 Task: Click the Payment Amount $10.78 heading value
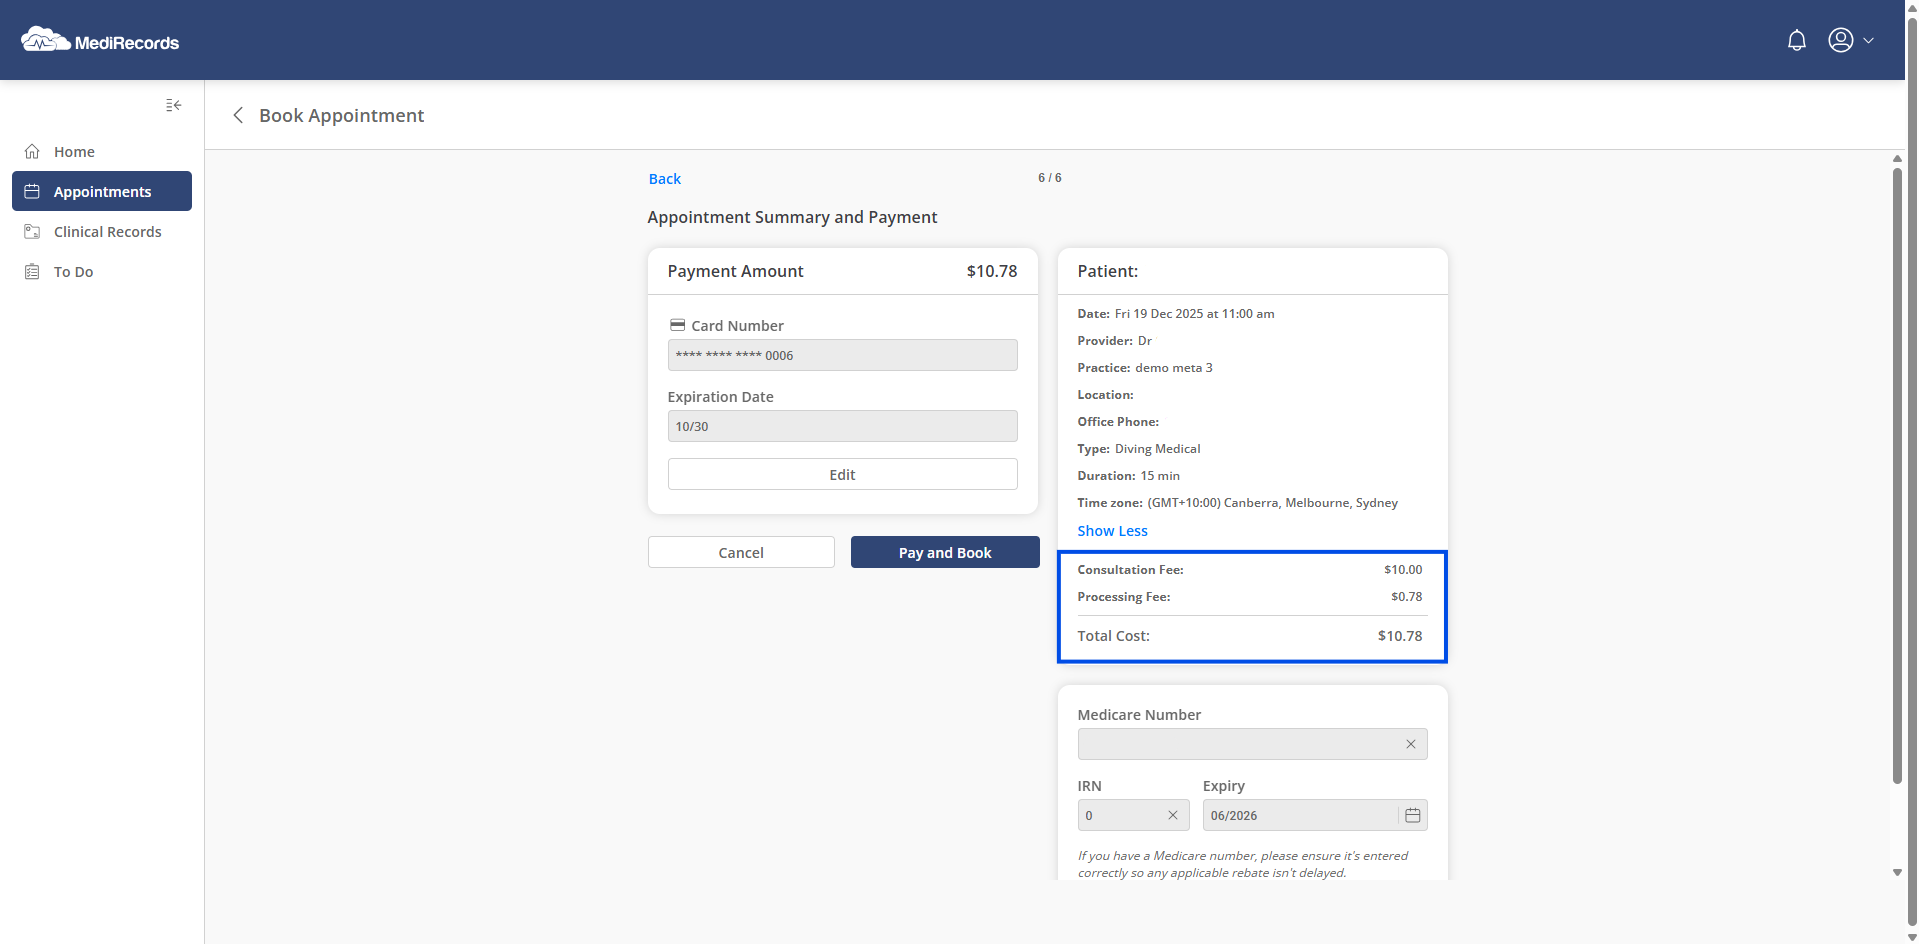click(x=992, y=271)
